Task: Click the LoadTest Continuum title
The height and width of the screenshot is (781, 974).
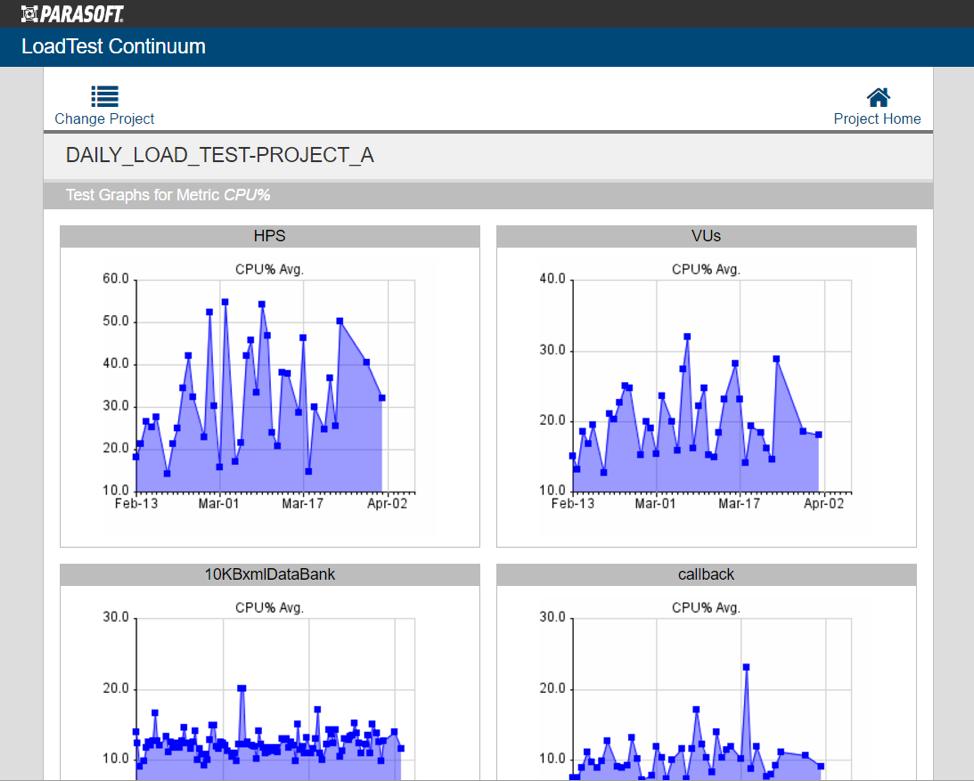Action: (113, 47)
